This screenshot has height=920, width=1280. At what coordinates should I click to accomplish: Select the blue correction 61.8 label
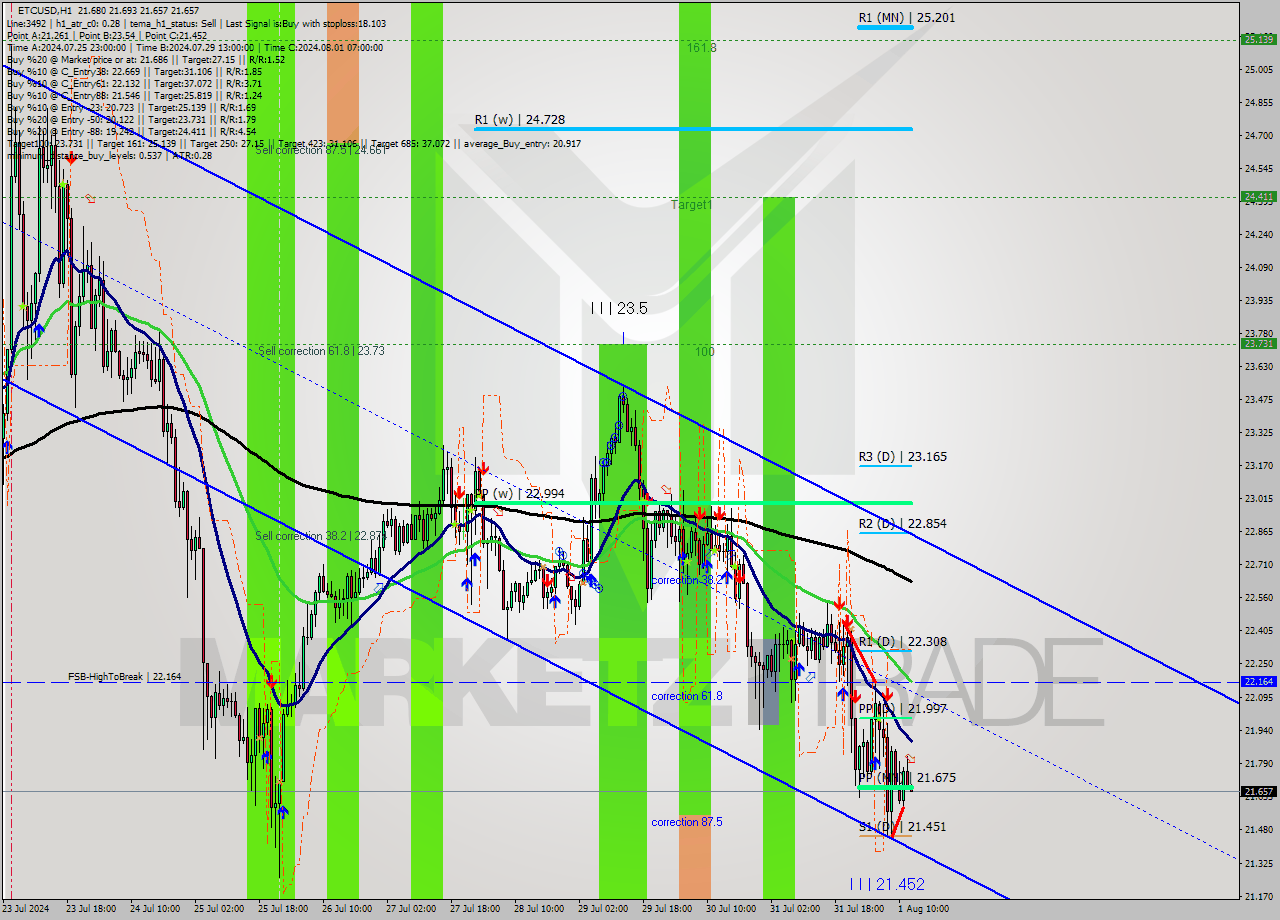(x=687, y=696)
